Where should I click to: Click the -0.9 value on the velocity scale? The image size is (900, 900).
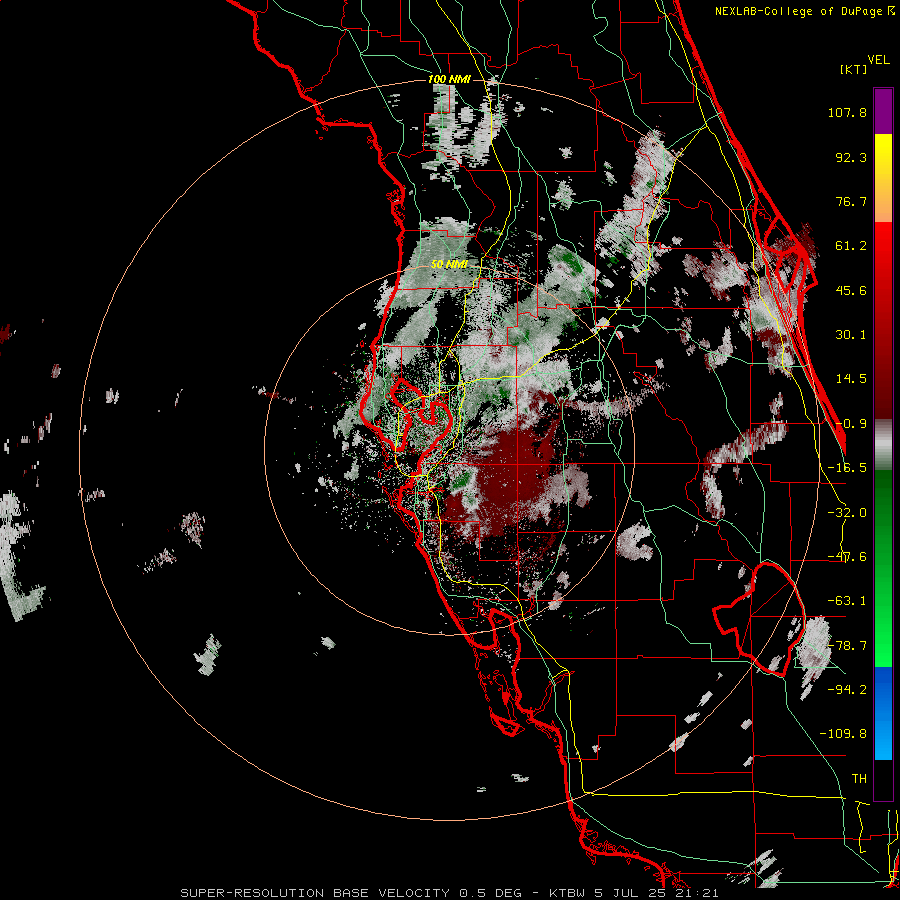pos(851,424)
